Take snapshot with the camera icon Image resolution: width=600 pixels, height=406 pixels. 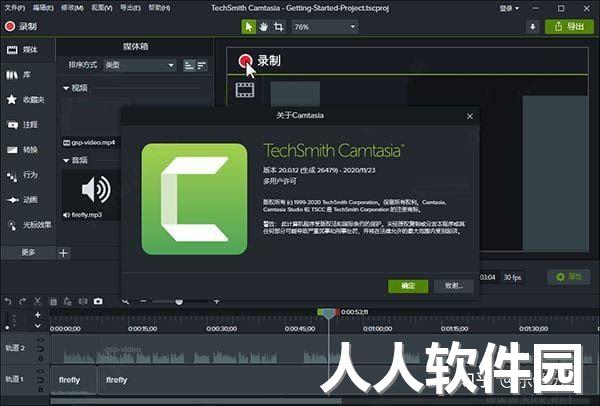click(x=98, y=302)
